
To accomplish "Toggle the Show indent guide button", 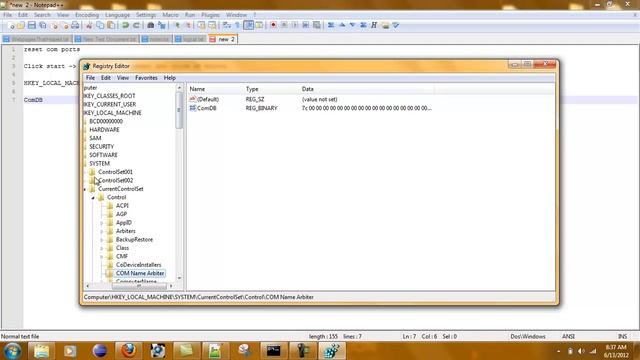I will 248,25.
